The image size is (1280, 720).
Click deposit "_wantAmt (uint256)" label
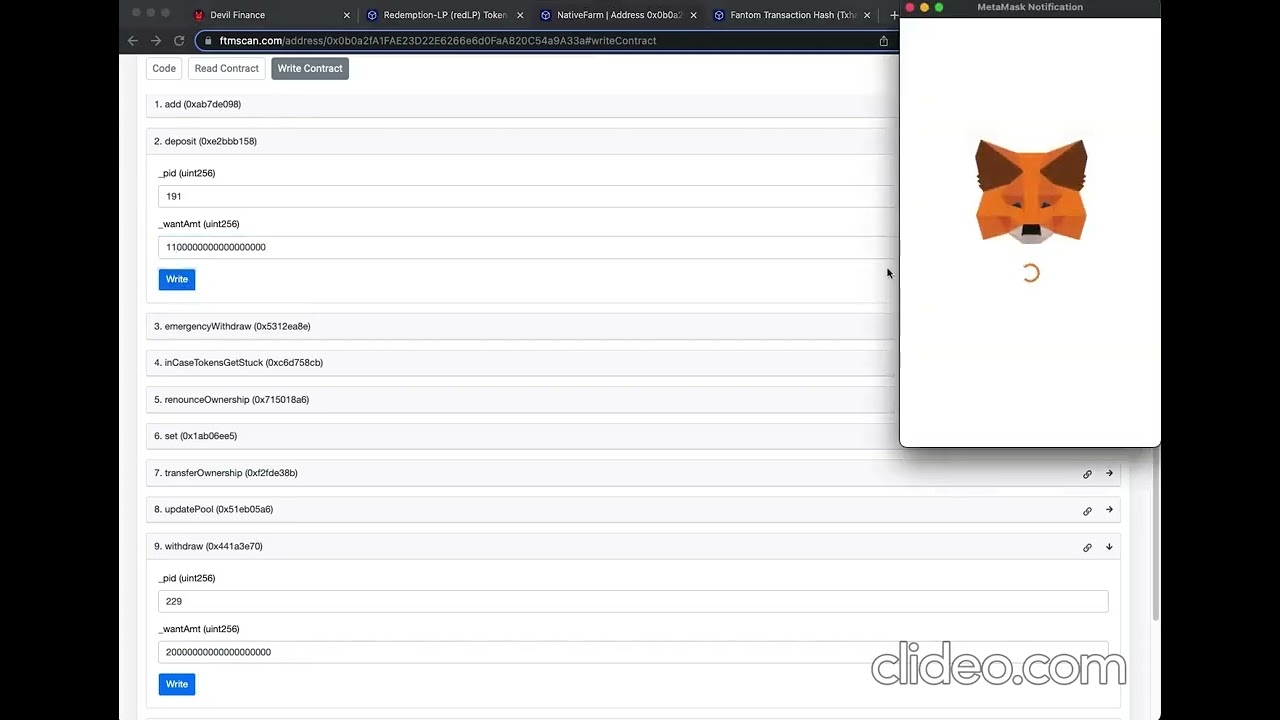click(199, 224)
